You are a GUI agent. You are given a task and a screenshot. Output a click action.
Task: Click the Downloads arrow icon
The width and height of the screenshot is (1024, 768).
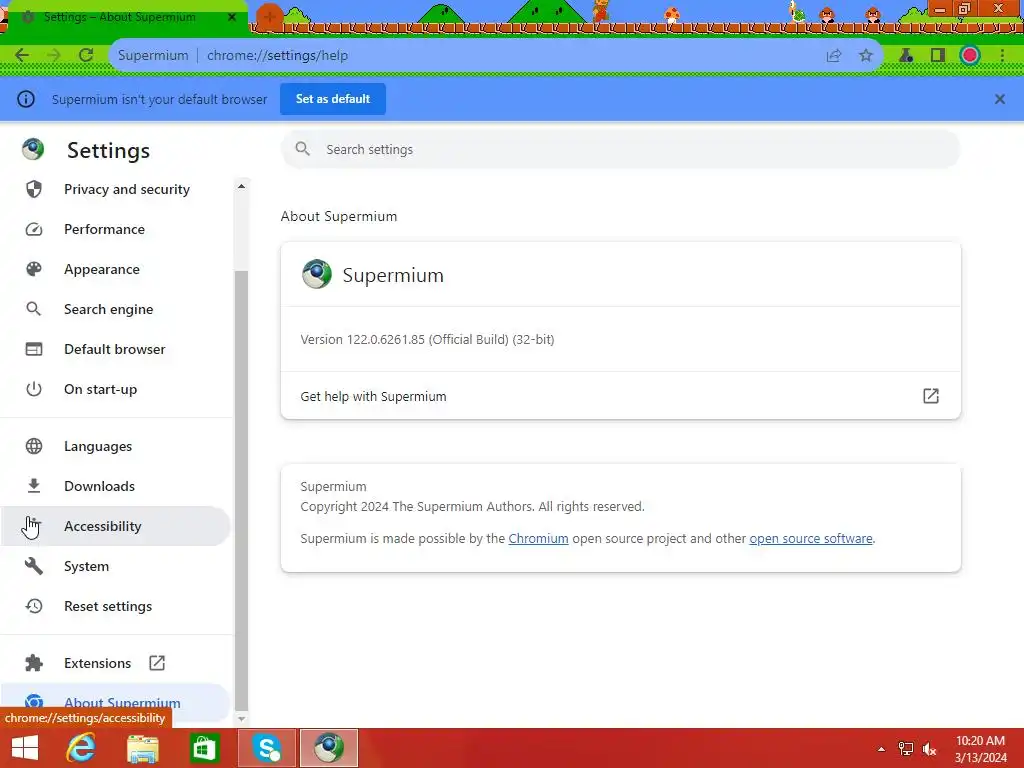pyautogui.click(x=34, y=486)
